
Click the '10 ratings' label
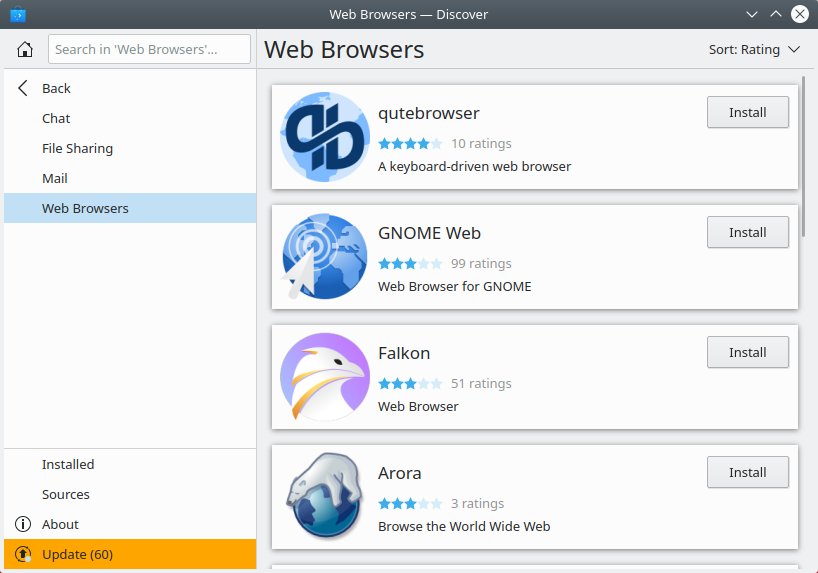point(481,144)
